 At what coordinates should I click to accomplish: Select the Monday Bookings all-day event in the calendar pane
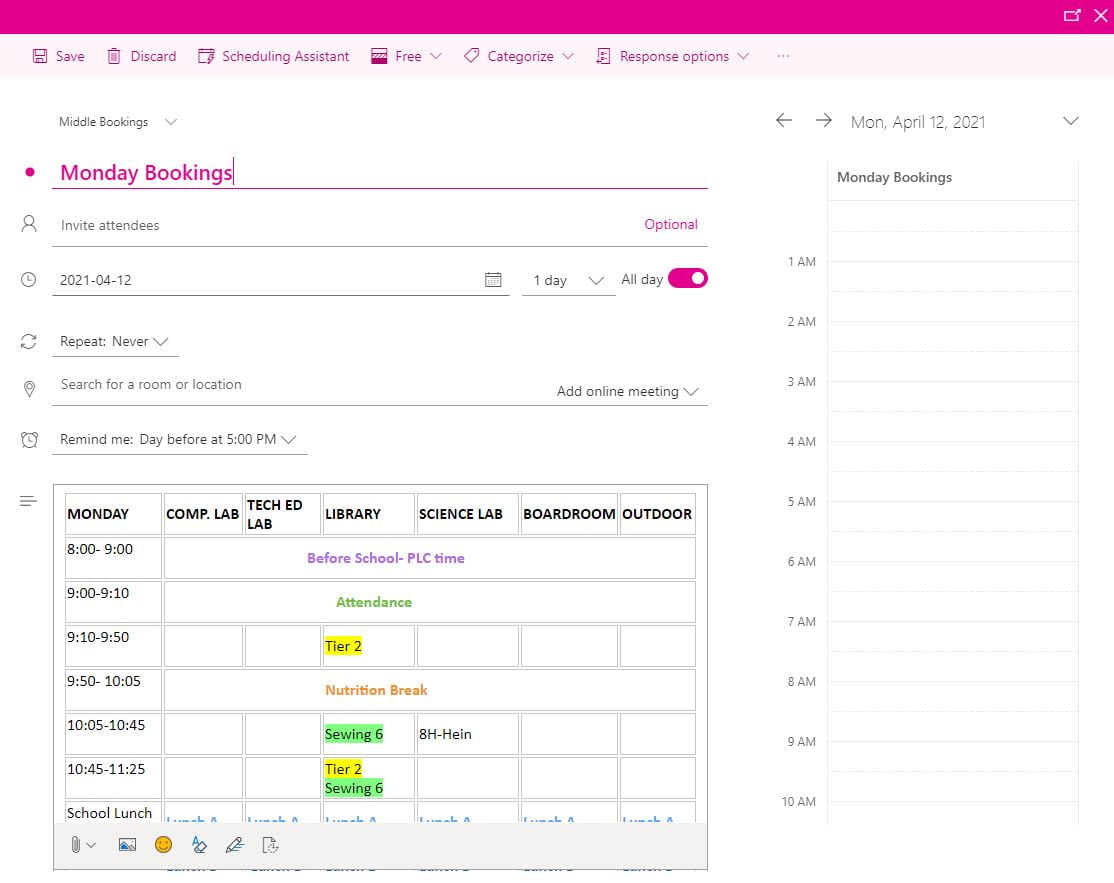coord(952,178)
